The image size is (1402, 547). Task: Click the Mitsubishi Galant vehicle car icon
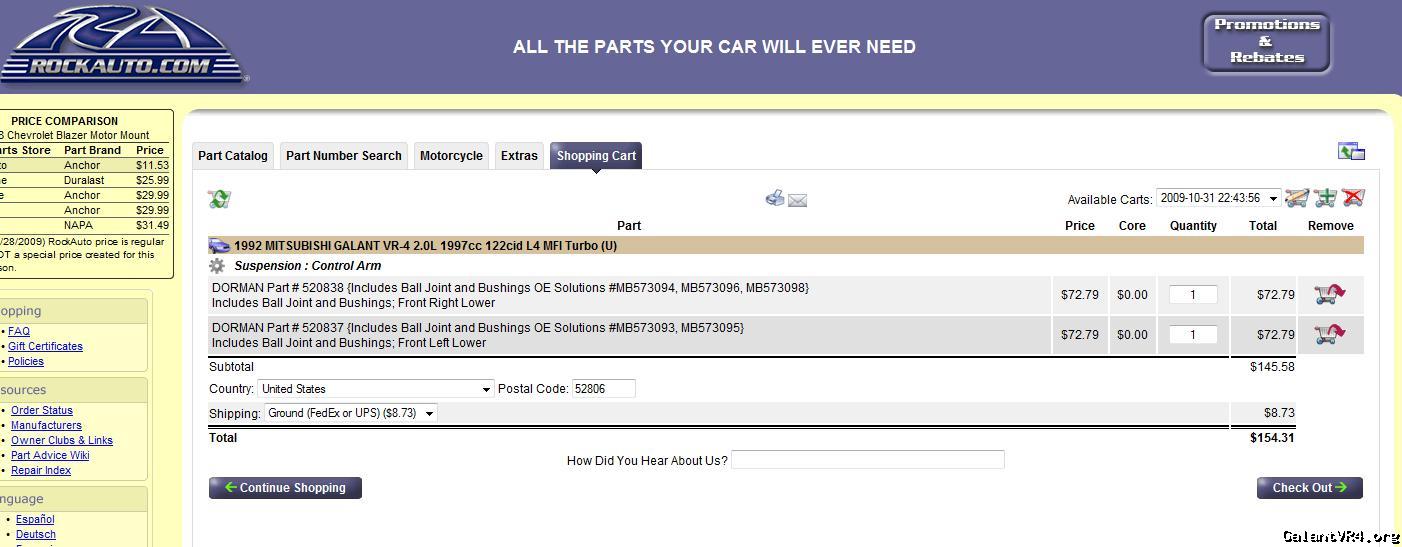219,246
